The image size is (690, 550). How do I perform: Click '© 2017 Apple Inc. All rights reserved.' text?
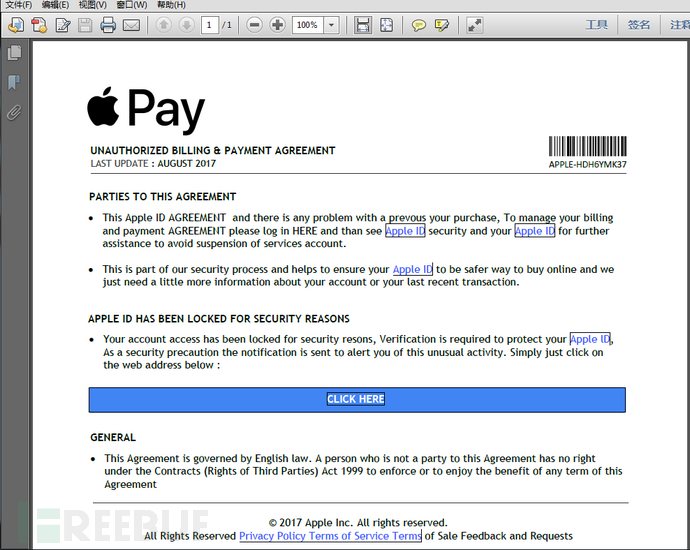tap(358, 523)
